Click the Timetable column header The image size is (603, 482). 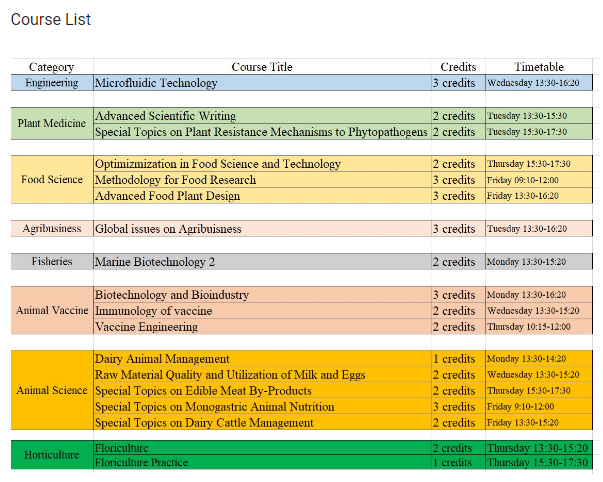tap(539, 67)
